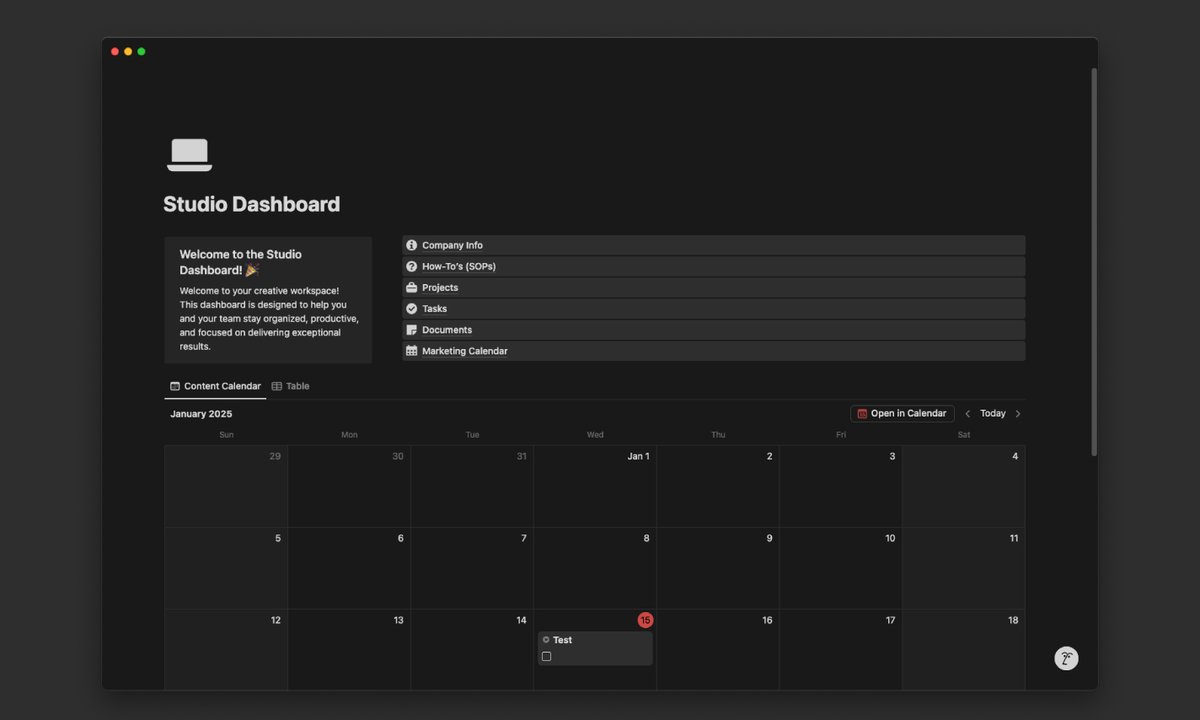
Task: Click the Open in Calendar button
Action: click(902, 414)
